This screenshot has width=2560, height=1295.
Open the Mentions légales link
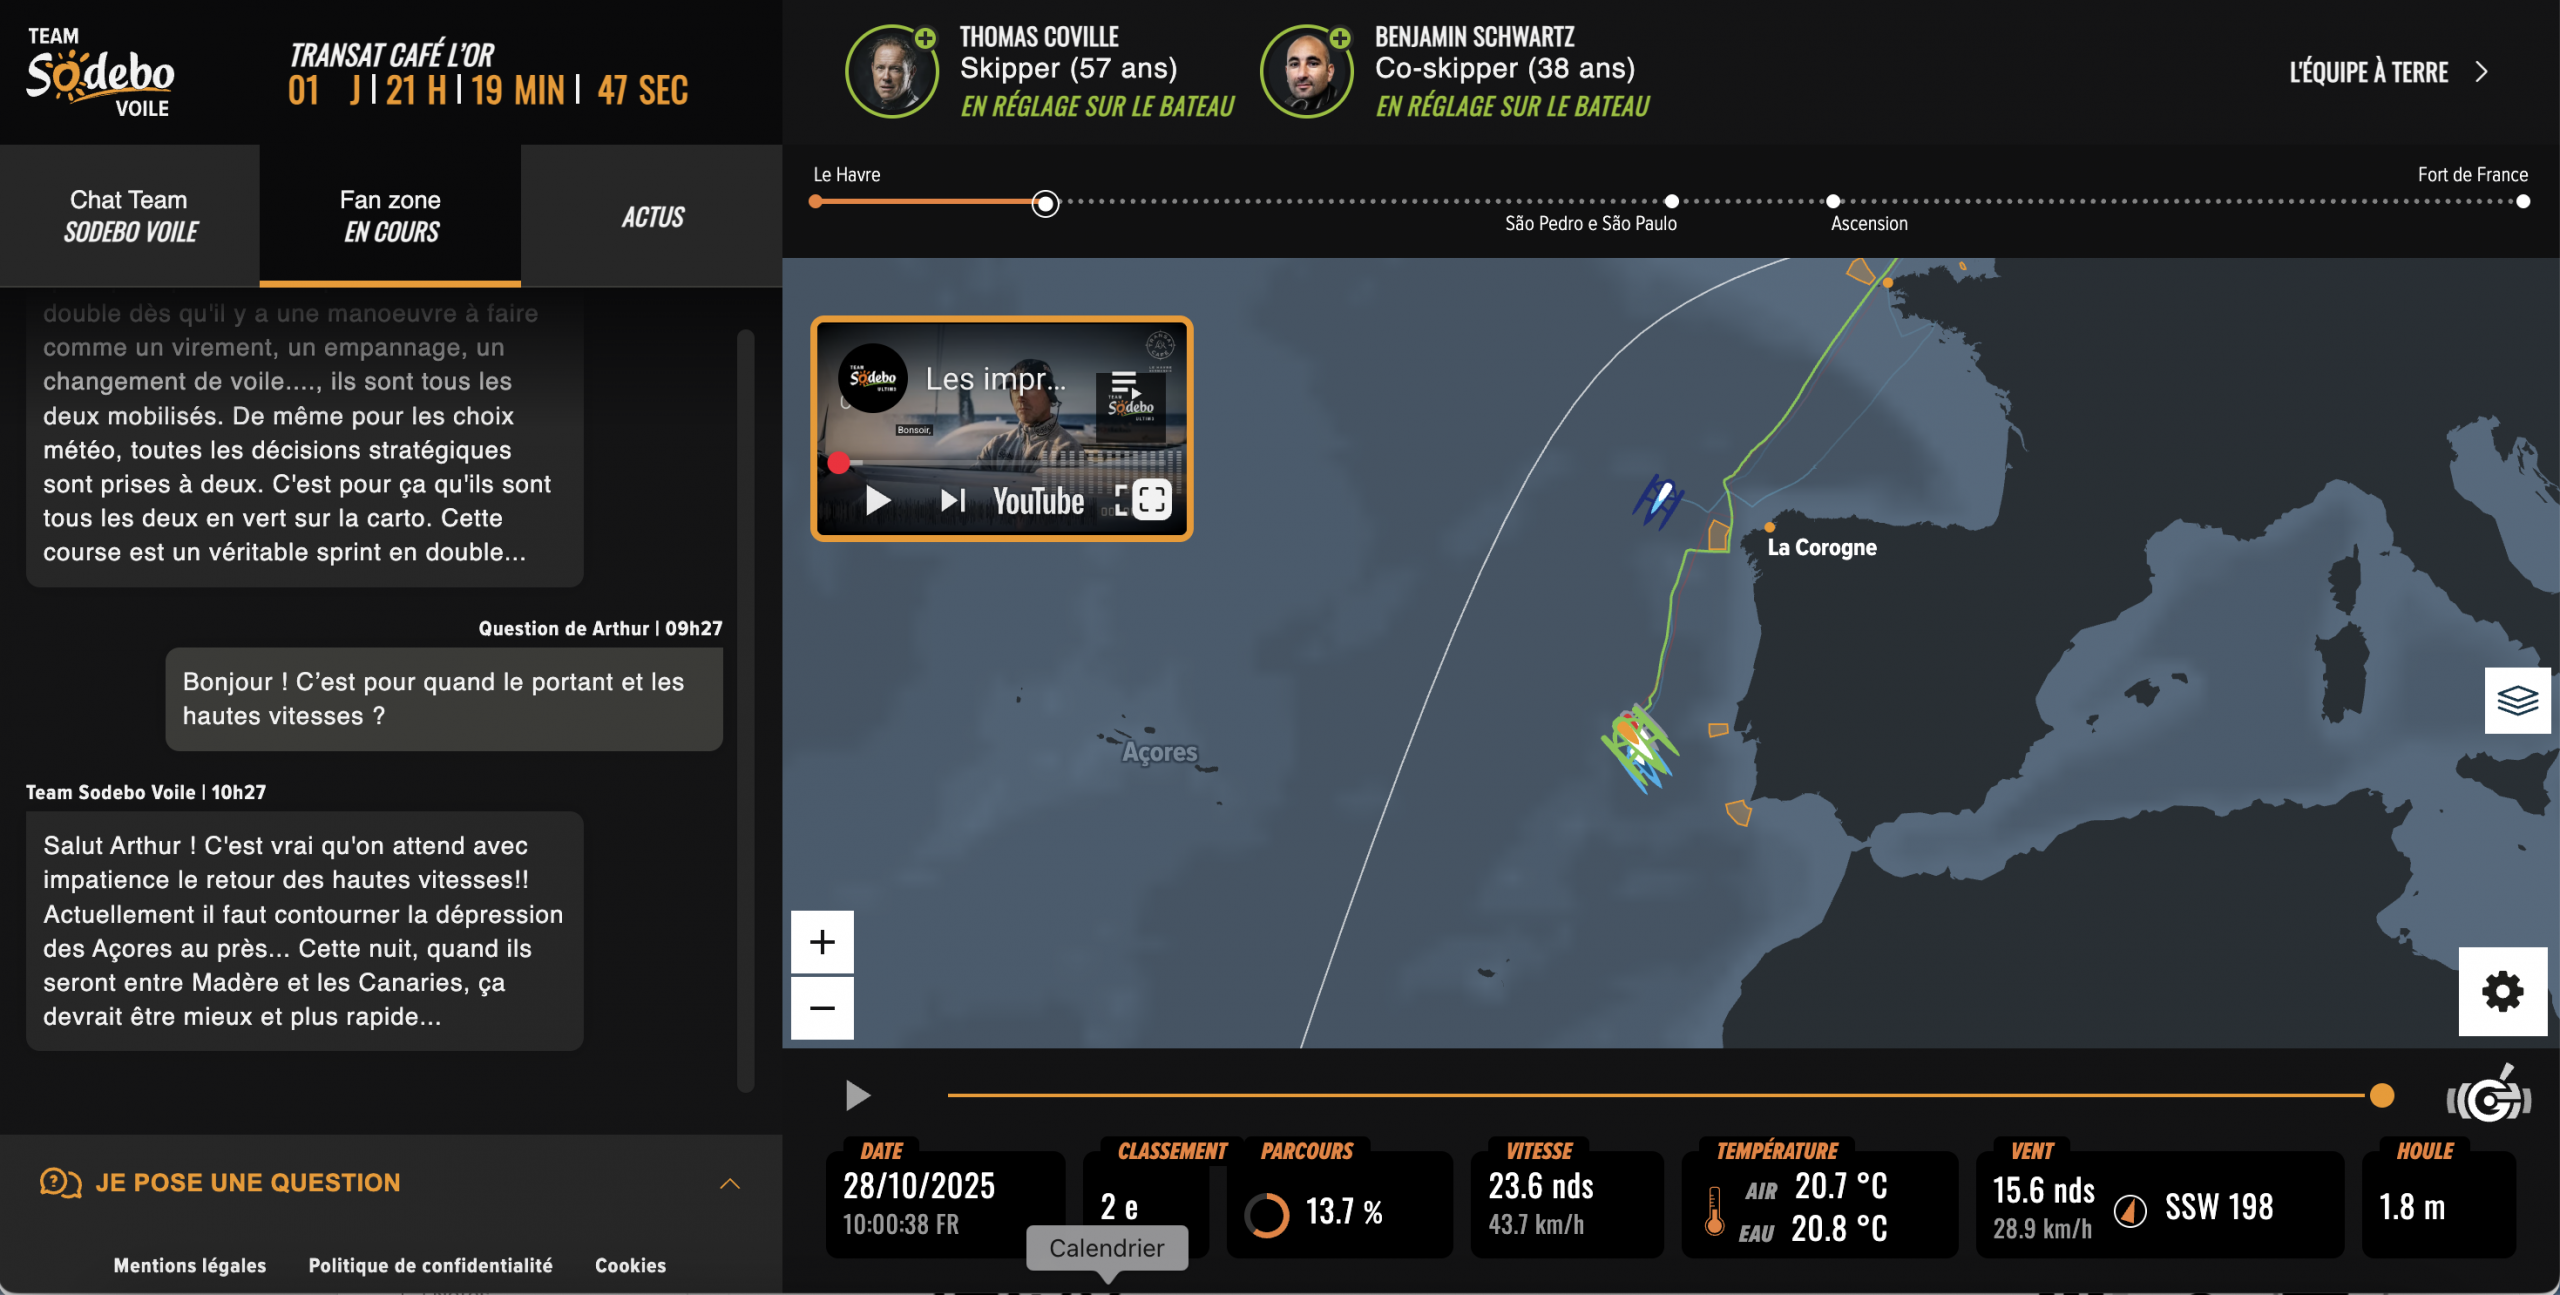pyautogui.click(x=190, y=1265)
